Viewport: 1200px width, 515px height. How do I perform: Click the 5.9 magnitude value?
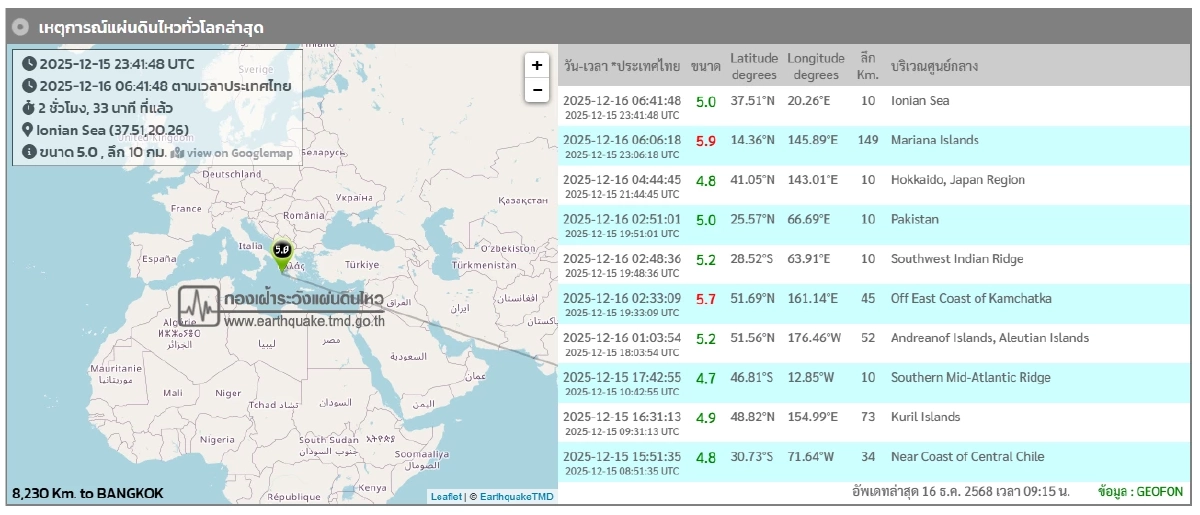pyautogui.click(x=706, y=141)
